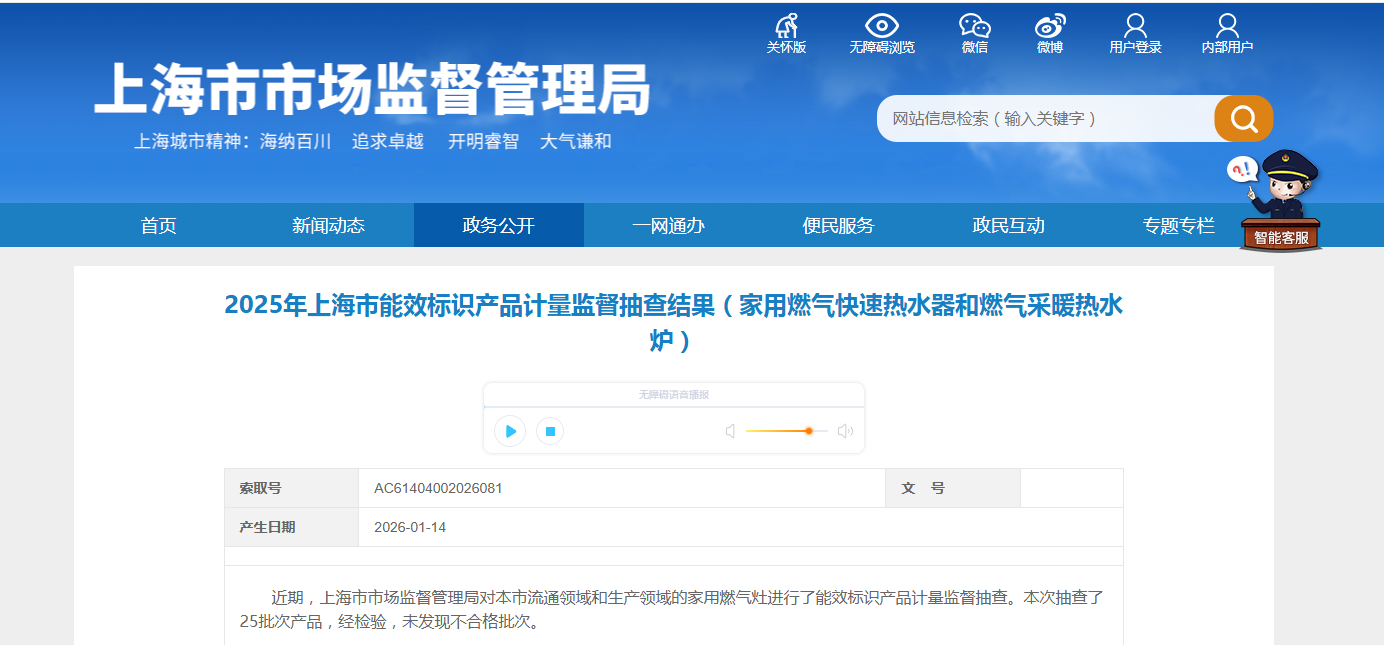Screen dimensions: 1384x645
Task: Open the 一网通办 navigation item
Action: click(668, 226)
